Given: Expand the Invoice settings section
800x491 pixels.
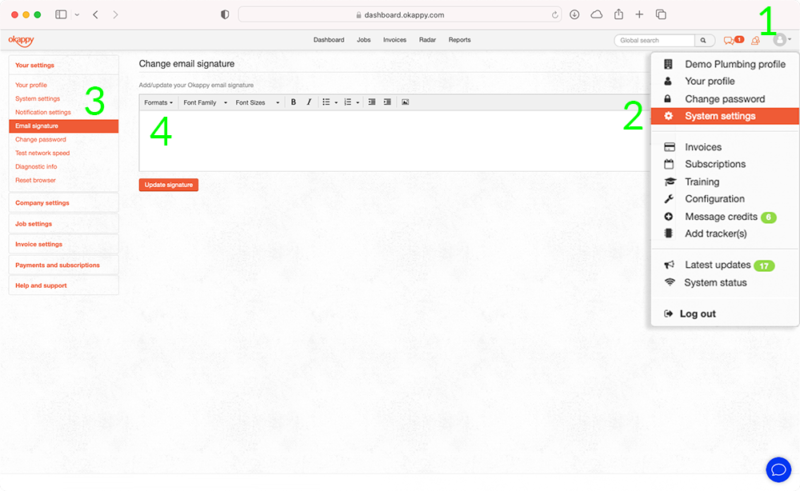Looking at the screenshot, I should (39, 244).
